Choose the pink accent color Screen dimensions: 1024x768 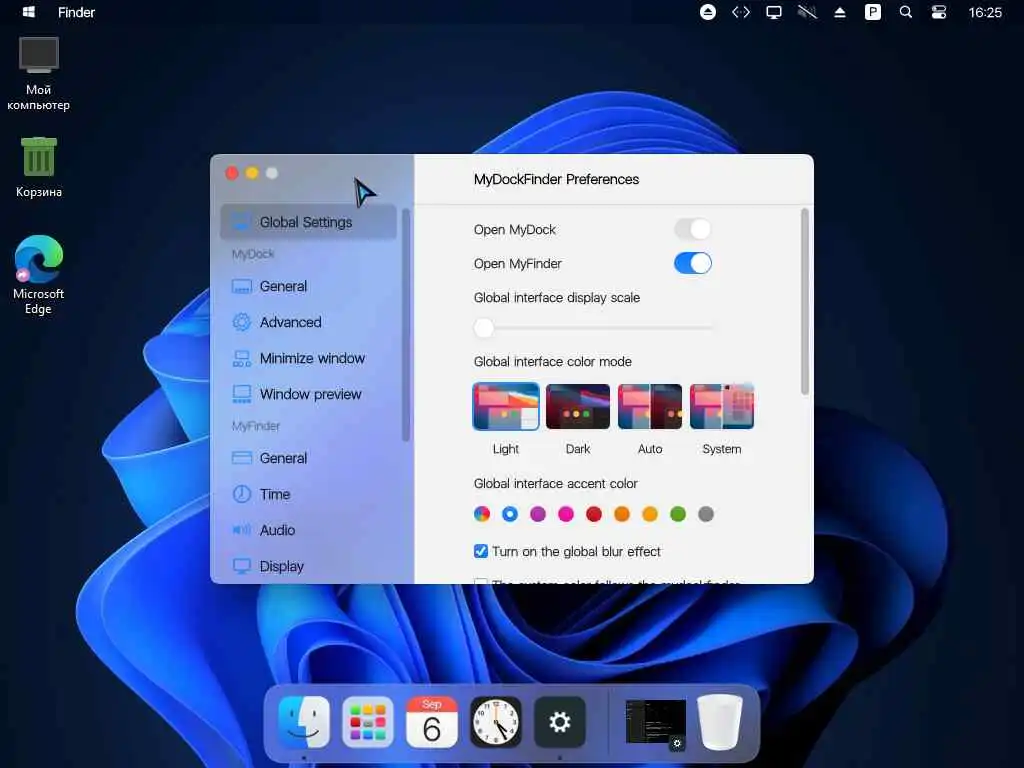tap(566, 514)
